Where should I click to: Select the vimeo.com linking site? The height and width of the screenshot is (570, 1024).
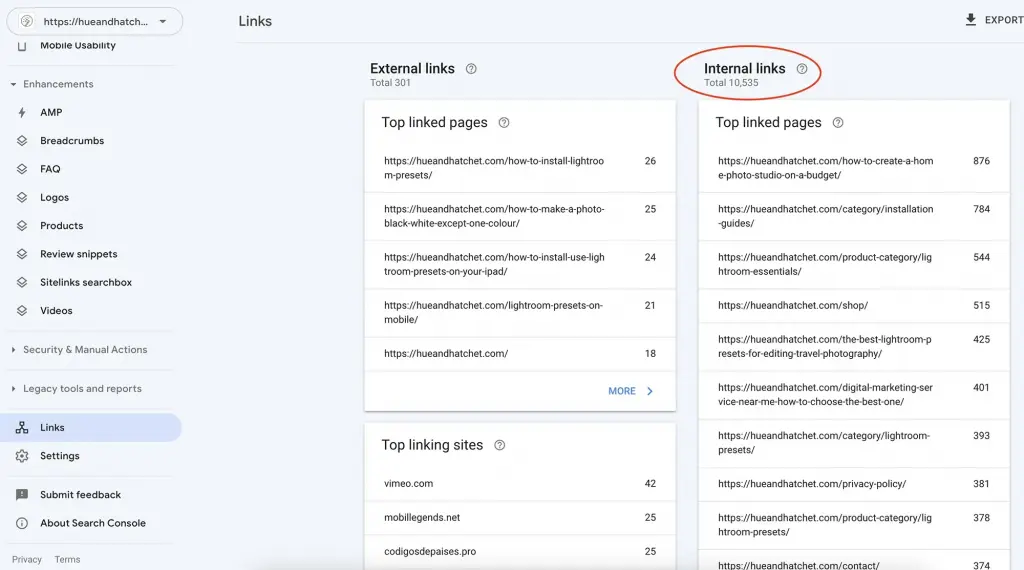520,484
